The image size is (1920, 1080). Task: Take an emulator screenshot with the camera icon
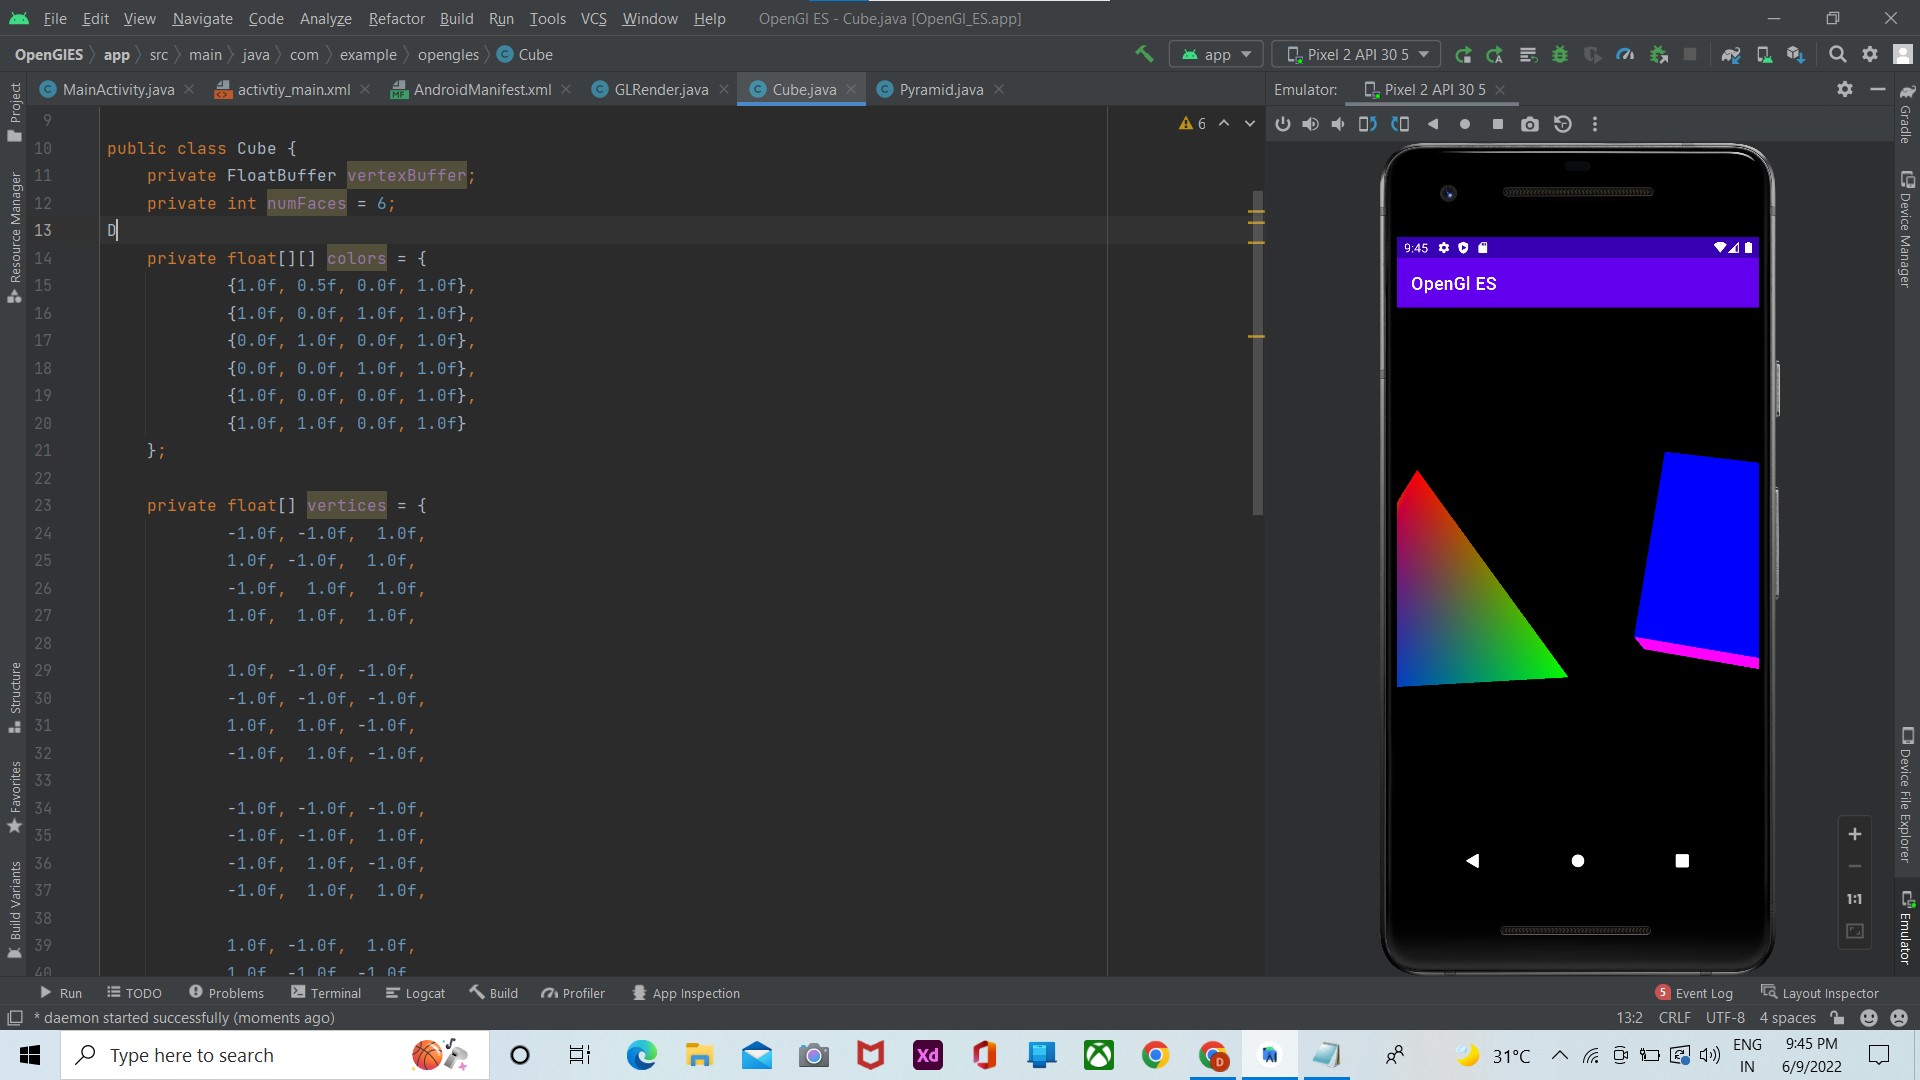coord(1530,124)
